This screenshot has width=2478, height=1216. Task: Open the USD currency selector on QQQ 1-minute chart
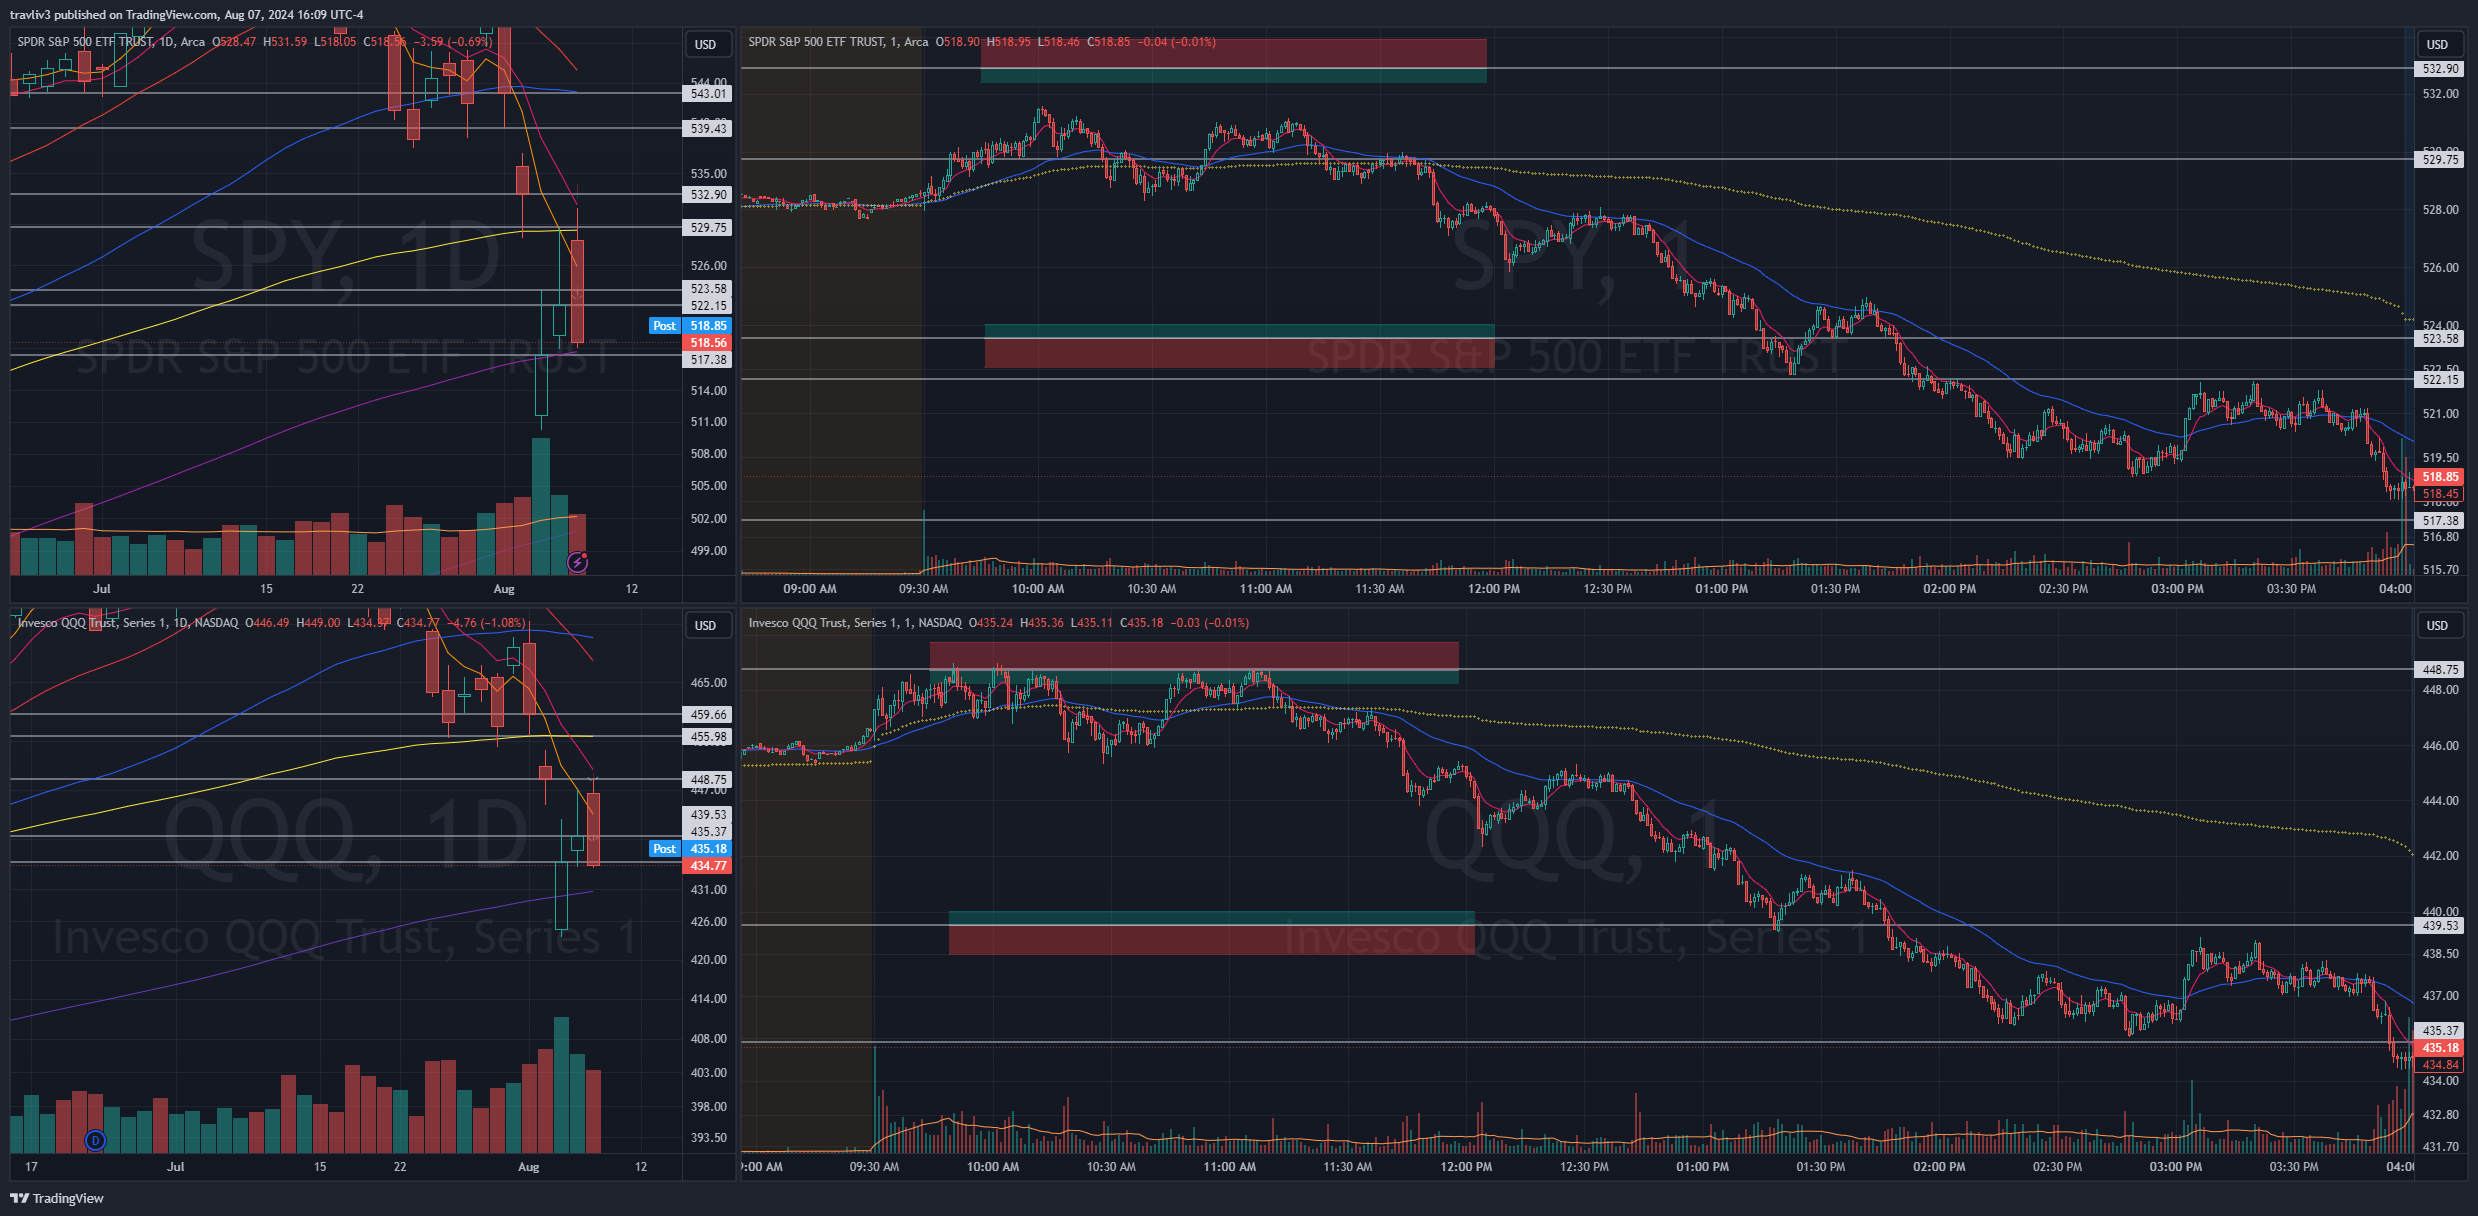tap(2437, 625)
